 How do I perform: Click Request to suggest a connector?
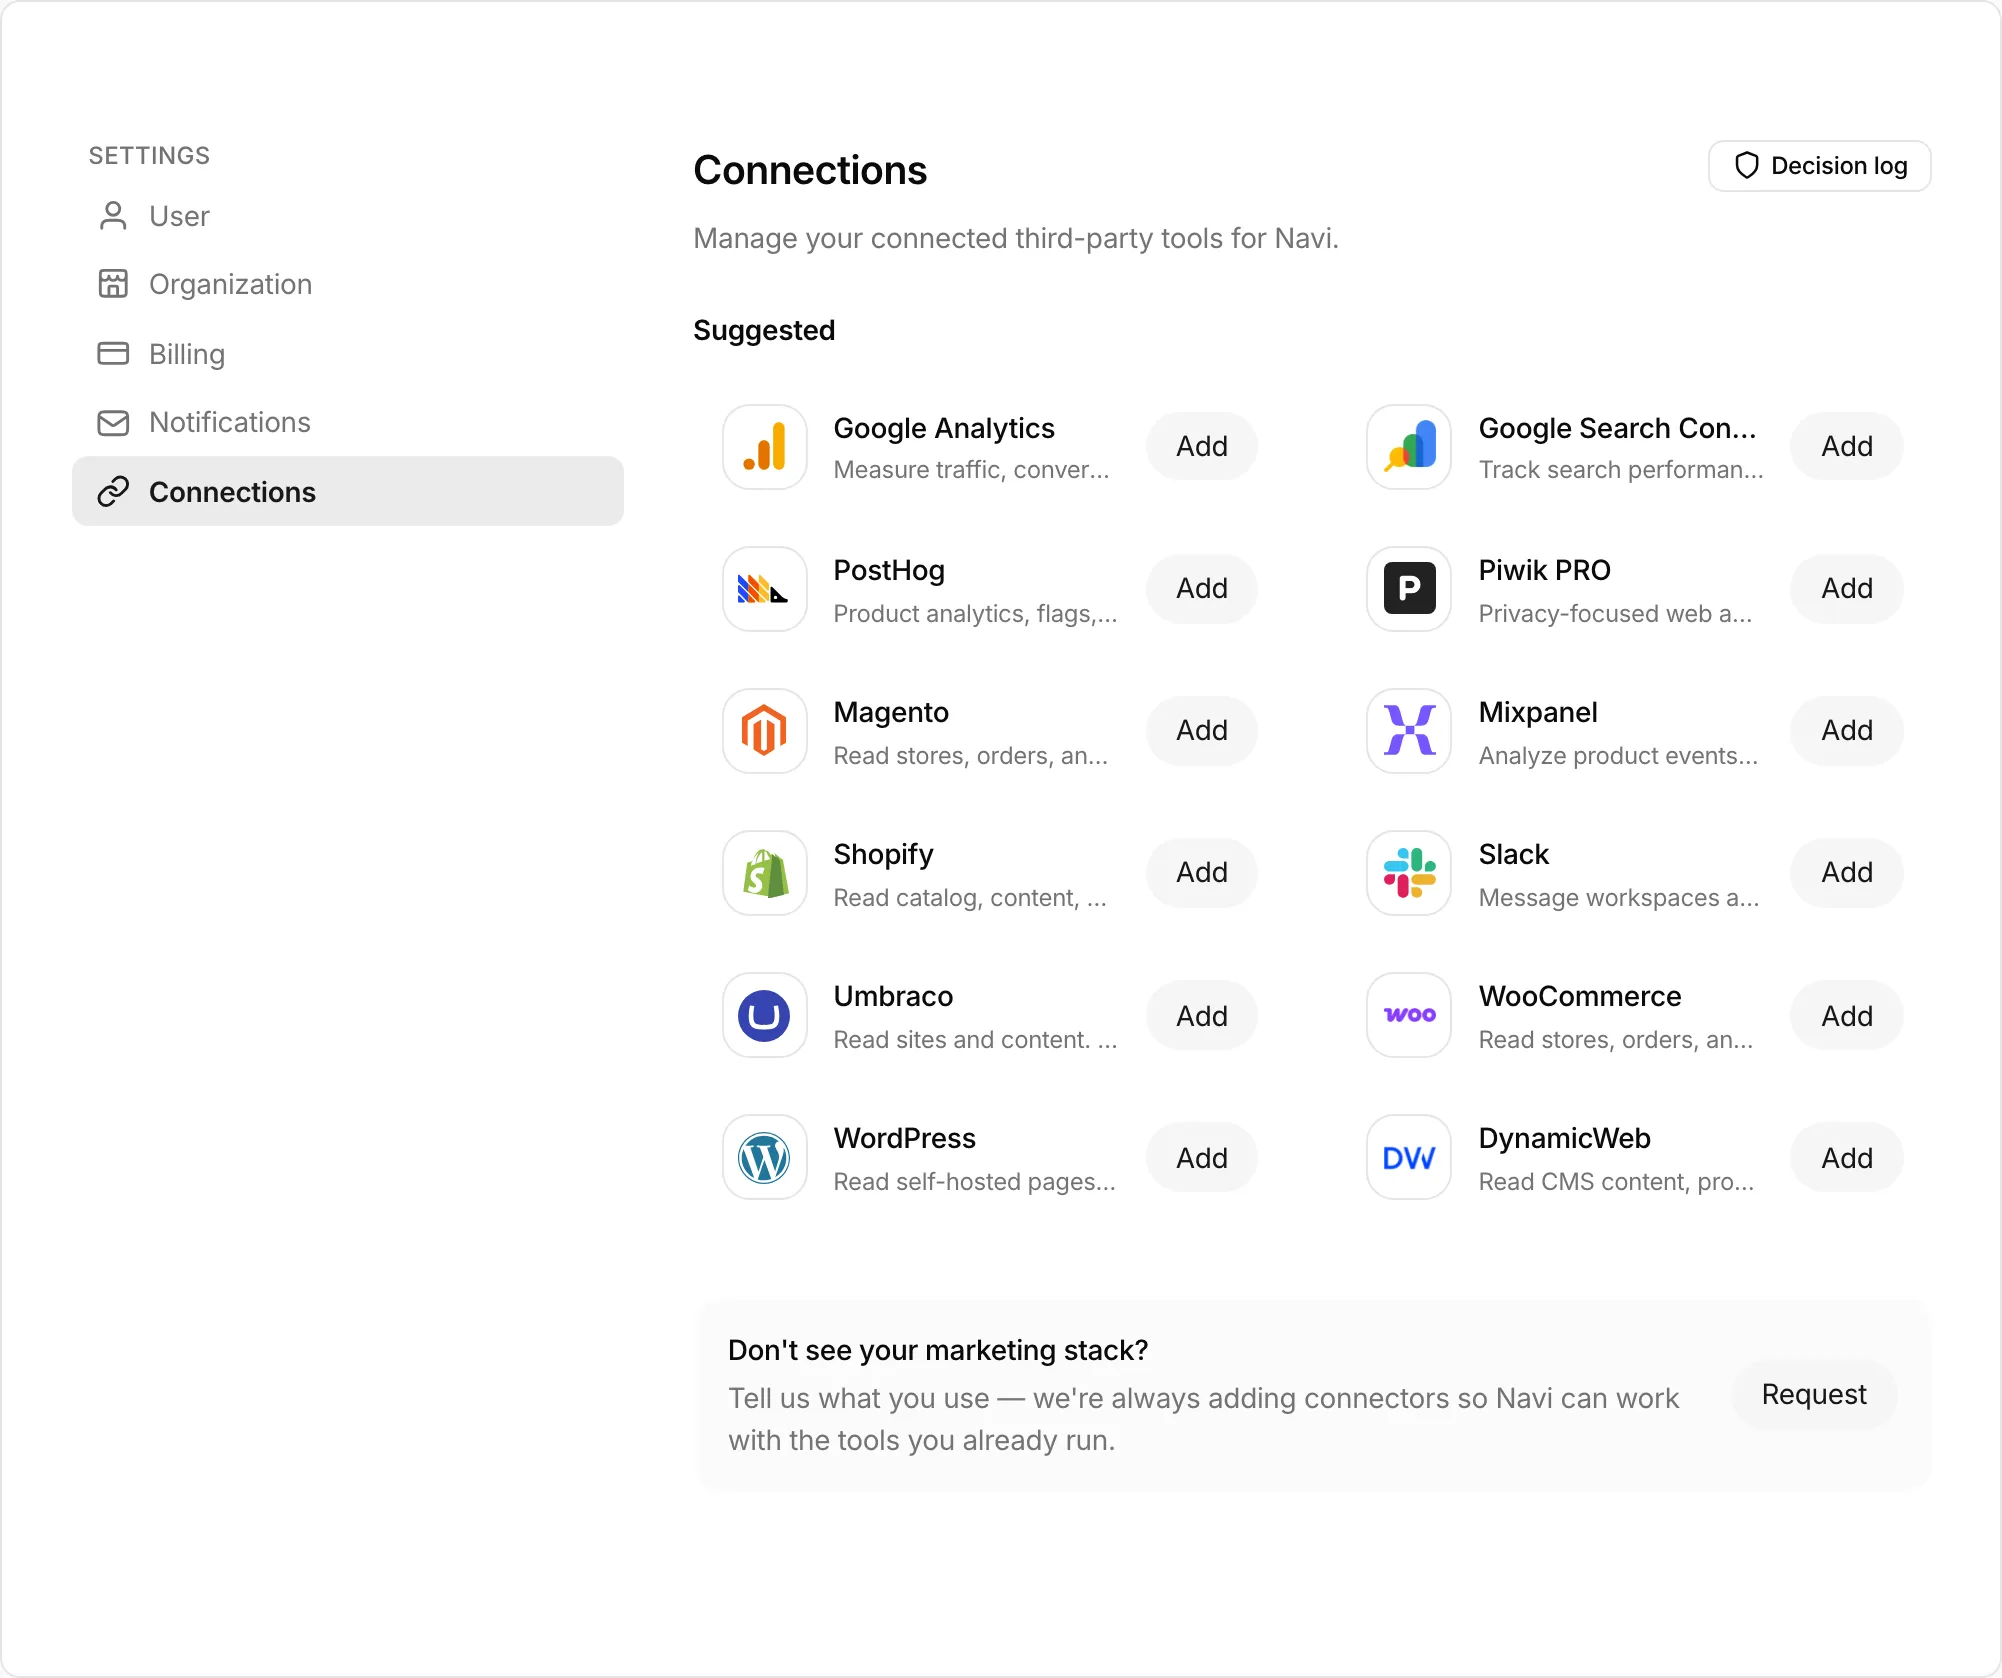pos(1814,1394)
